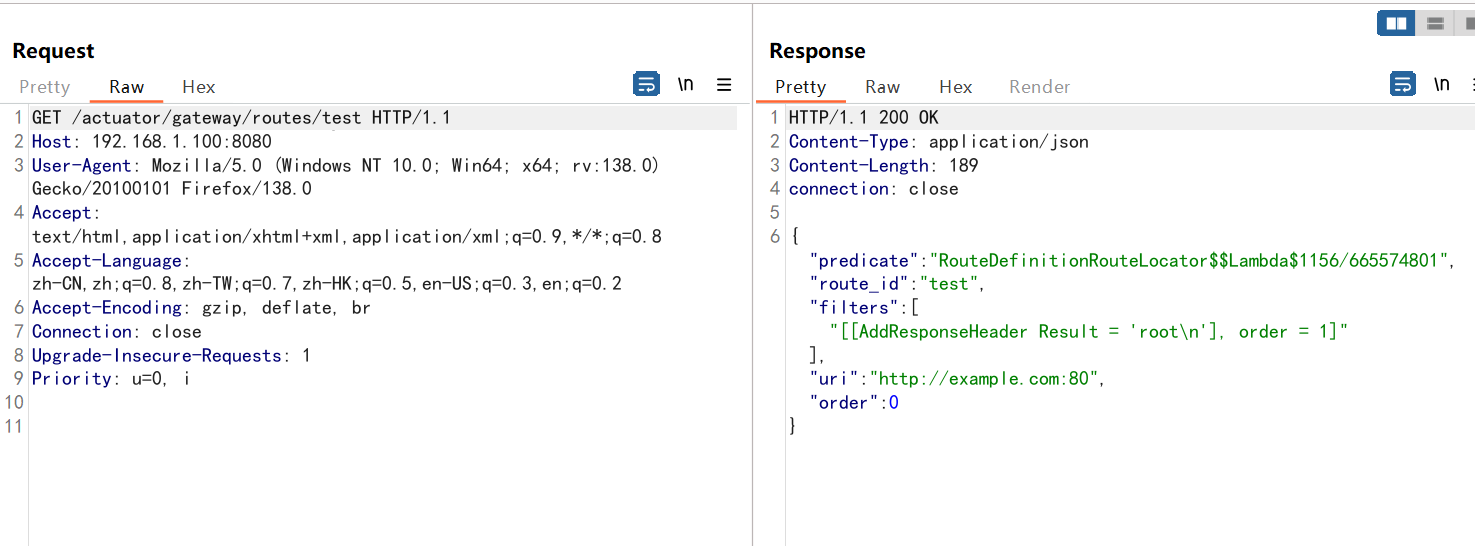Toggle word wrap in the Response panel
The width and height of the screenshot is (1475, 546).
1403,85
